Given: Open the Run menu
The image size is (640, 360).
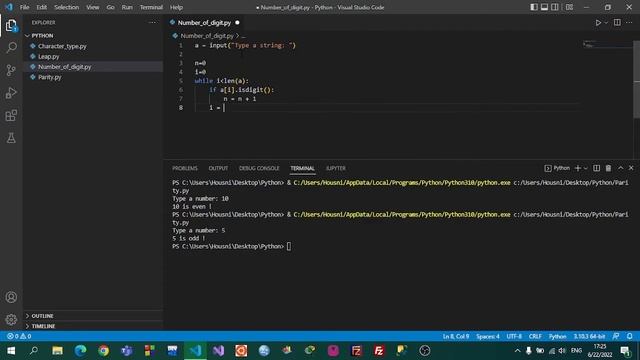Looking at the screenshot, I should click(x=127, y=7).
